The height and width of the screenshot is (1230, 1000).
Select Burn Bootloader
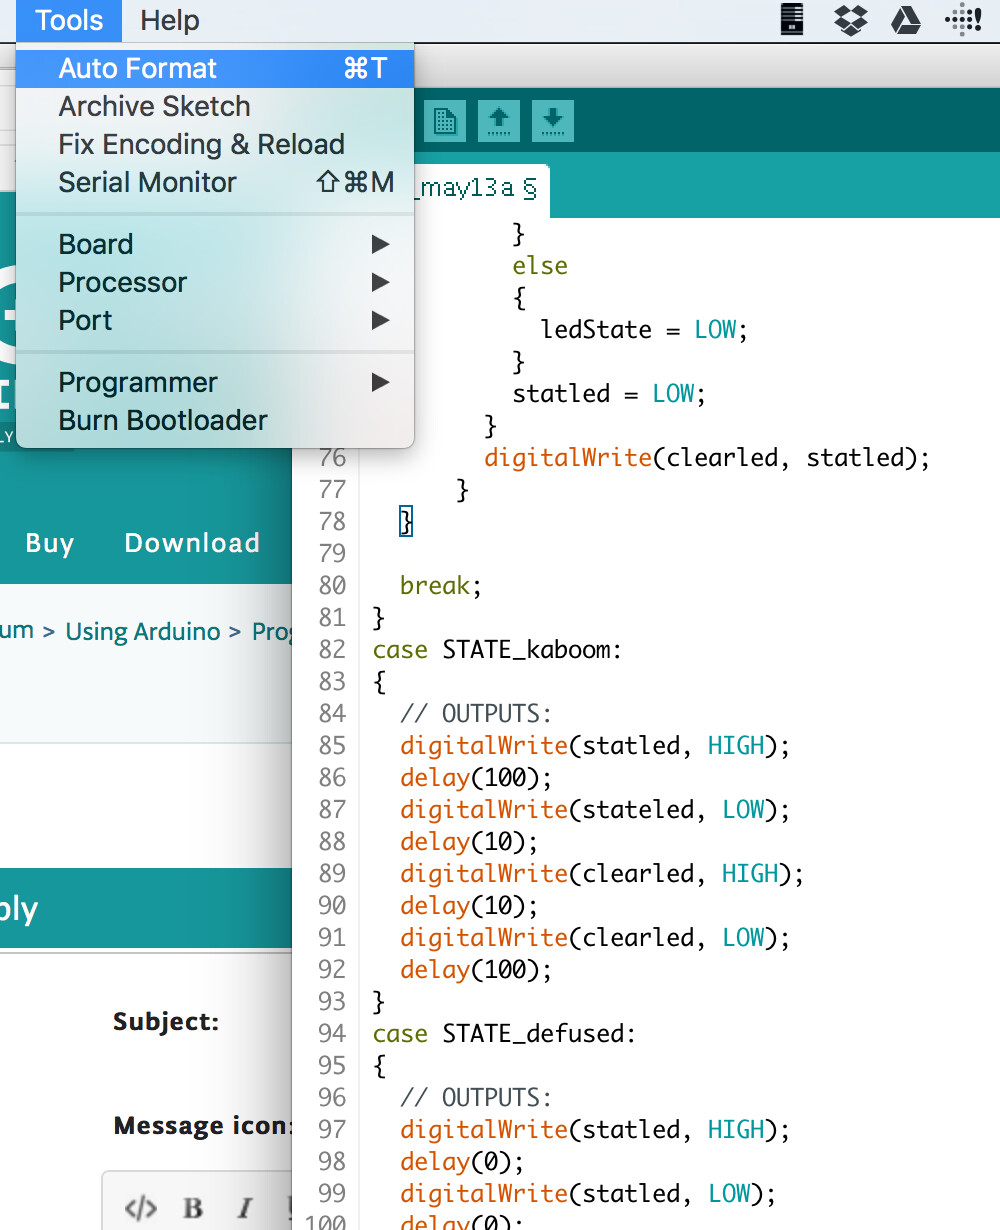163,420
